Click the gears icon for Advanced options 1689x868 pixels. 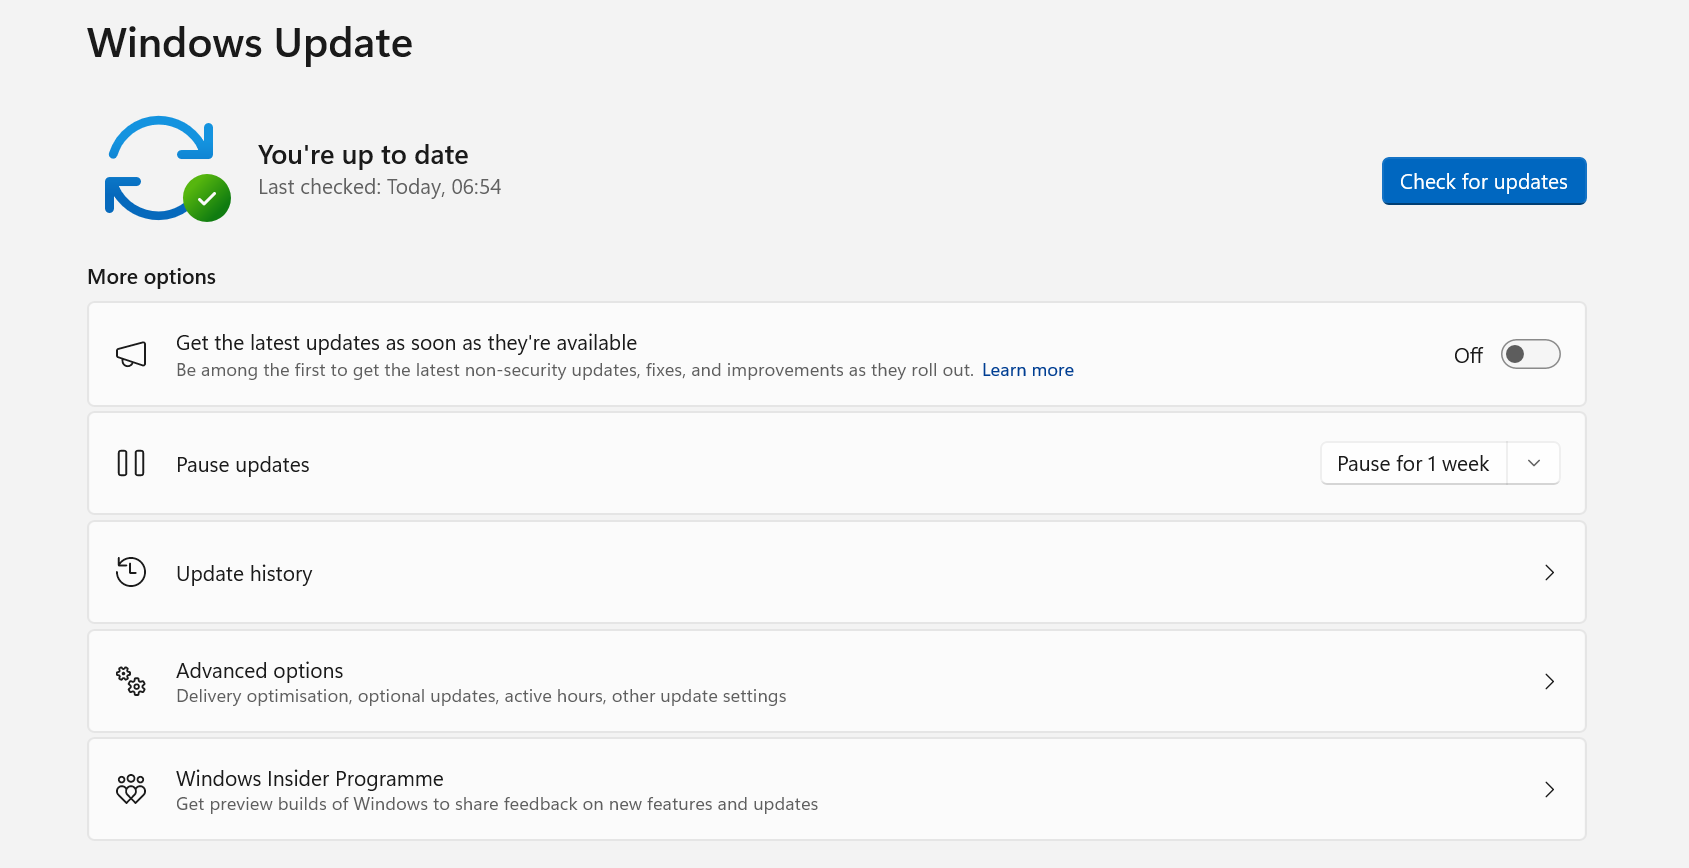[x=131, y=681]
